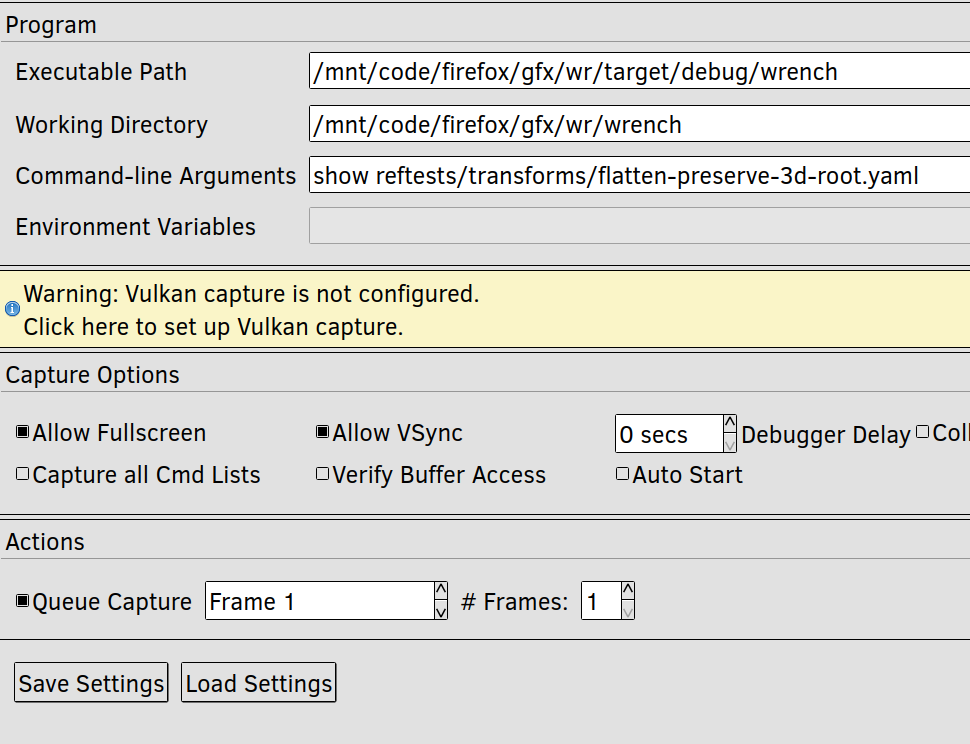Viewport: 970px width, 744px height.
Task: Uncheck the Queue Capture checkbox
Action: pyautogui.click(x=23, y=601)
